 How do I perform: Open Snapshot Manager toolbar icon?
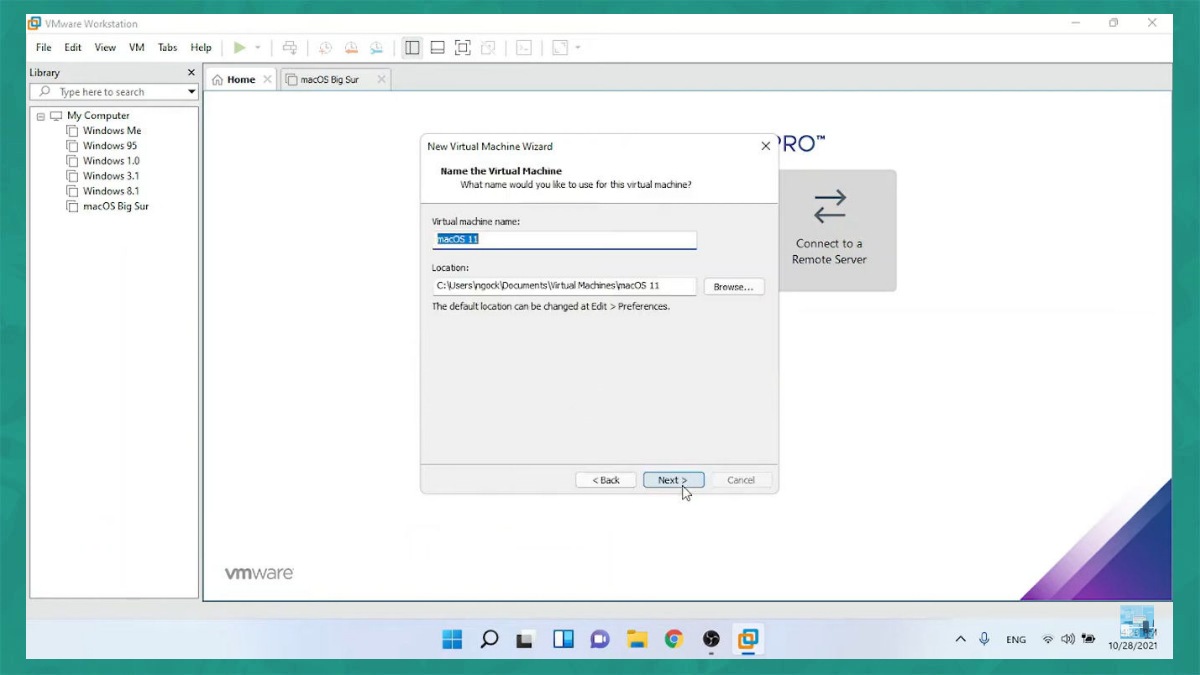click(x=377, y=47)
